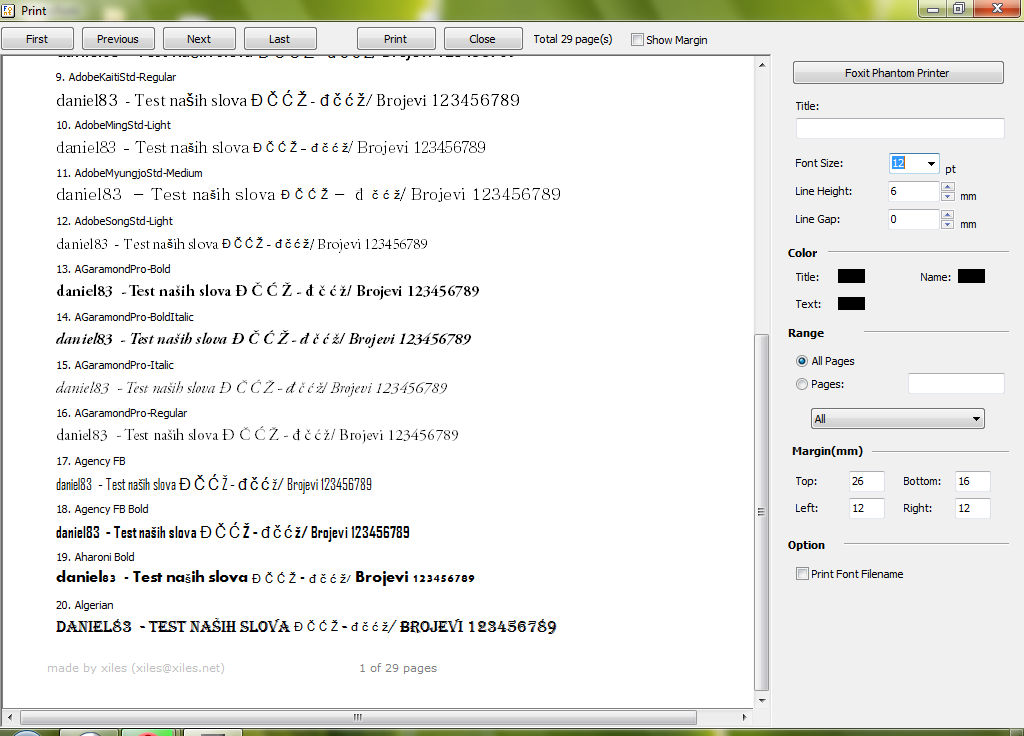1024x736 pixels.
Task: Click font label 17. Agency FB
Action: click(91, 461)
